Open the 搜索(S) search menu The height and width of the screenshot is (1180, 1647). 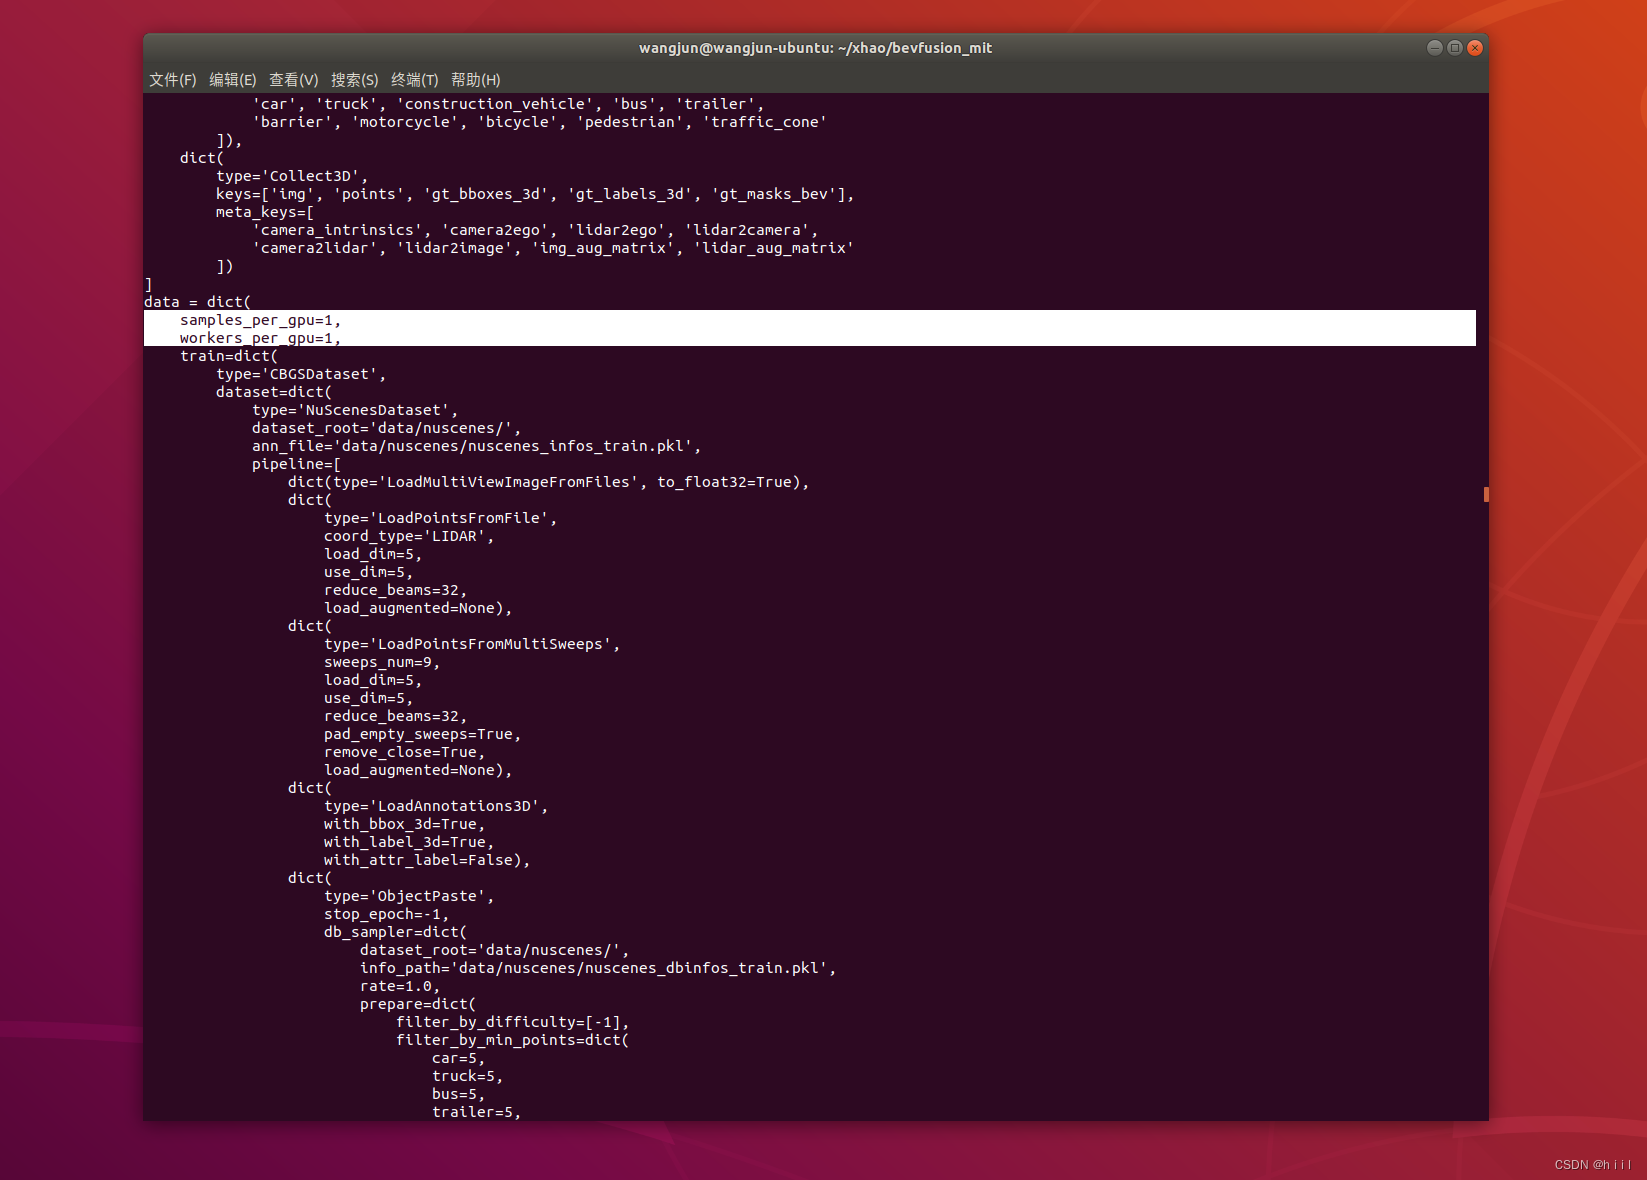point(355,80)
